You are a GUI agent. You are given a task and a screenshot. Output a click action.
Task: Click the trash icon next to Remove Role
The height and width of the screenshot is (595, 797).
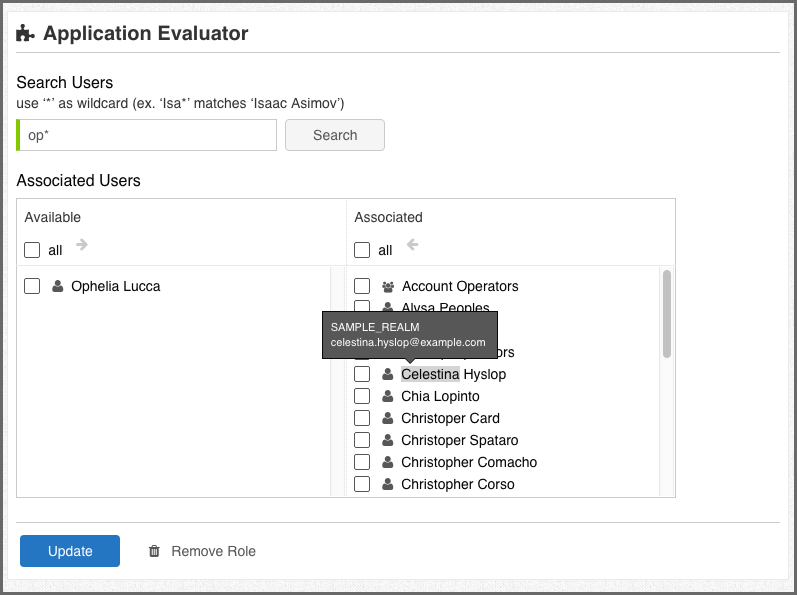[154, 551]
